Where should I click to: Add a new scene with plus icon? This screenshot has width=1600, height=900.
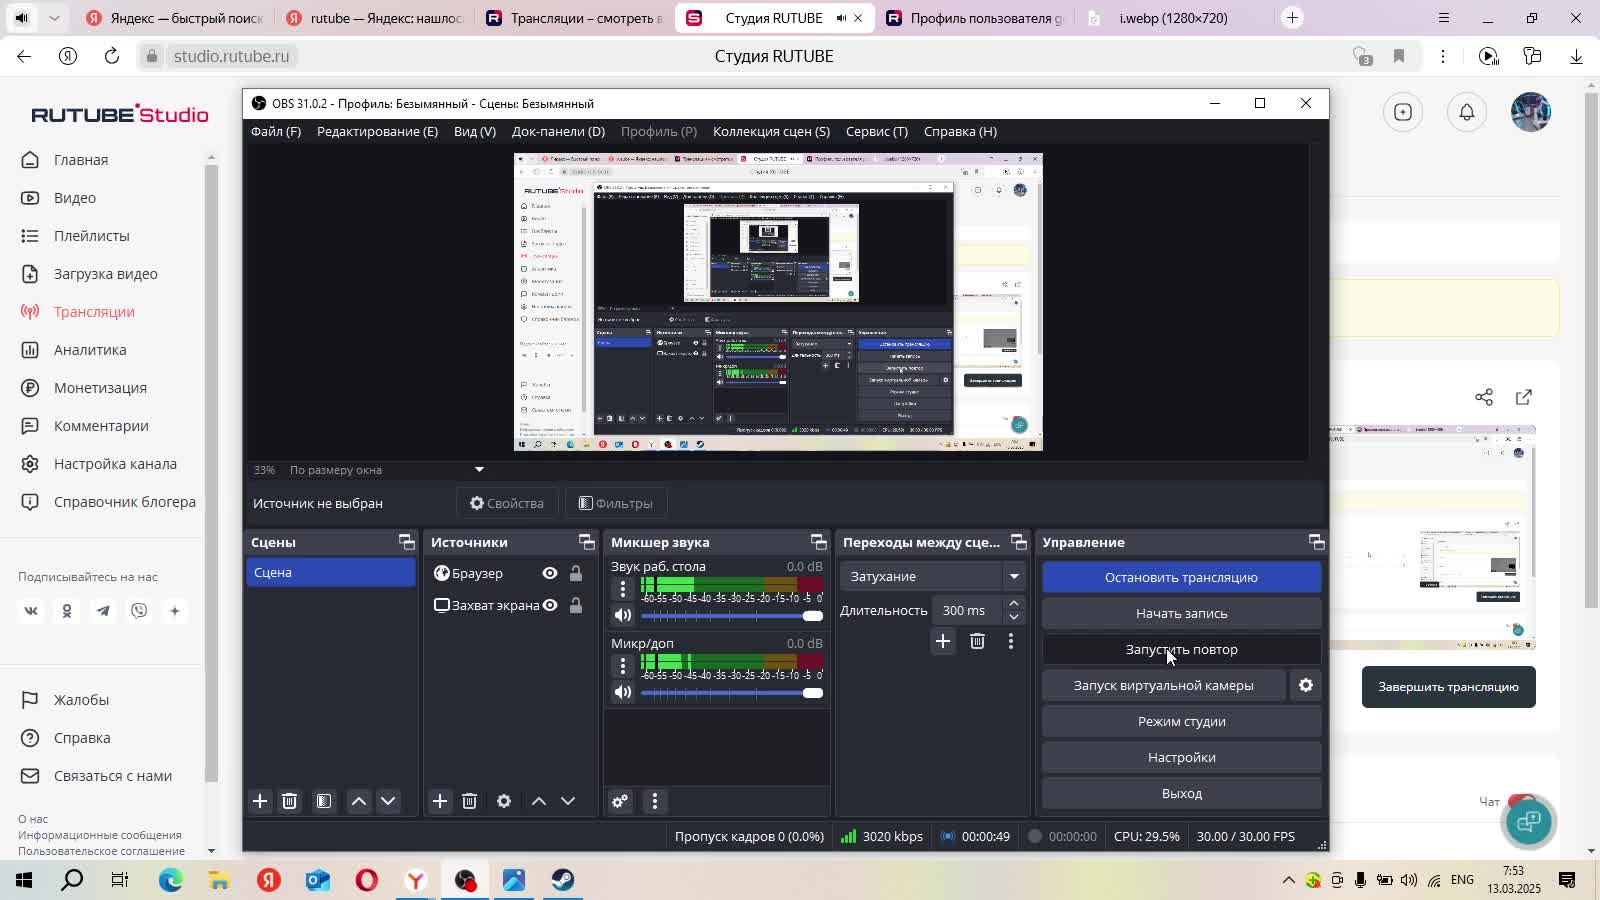tap(260, 801)
